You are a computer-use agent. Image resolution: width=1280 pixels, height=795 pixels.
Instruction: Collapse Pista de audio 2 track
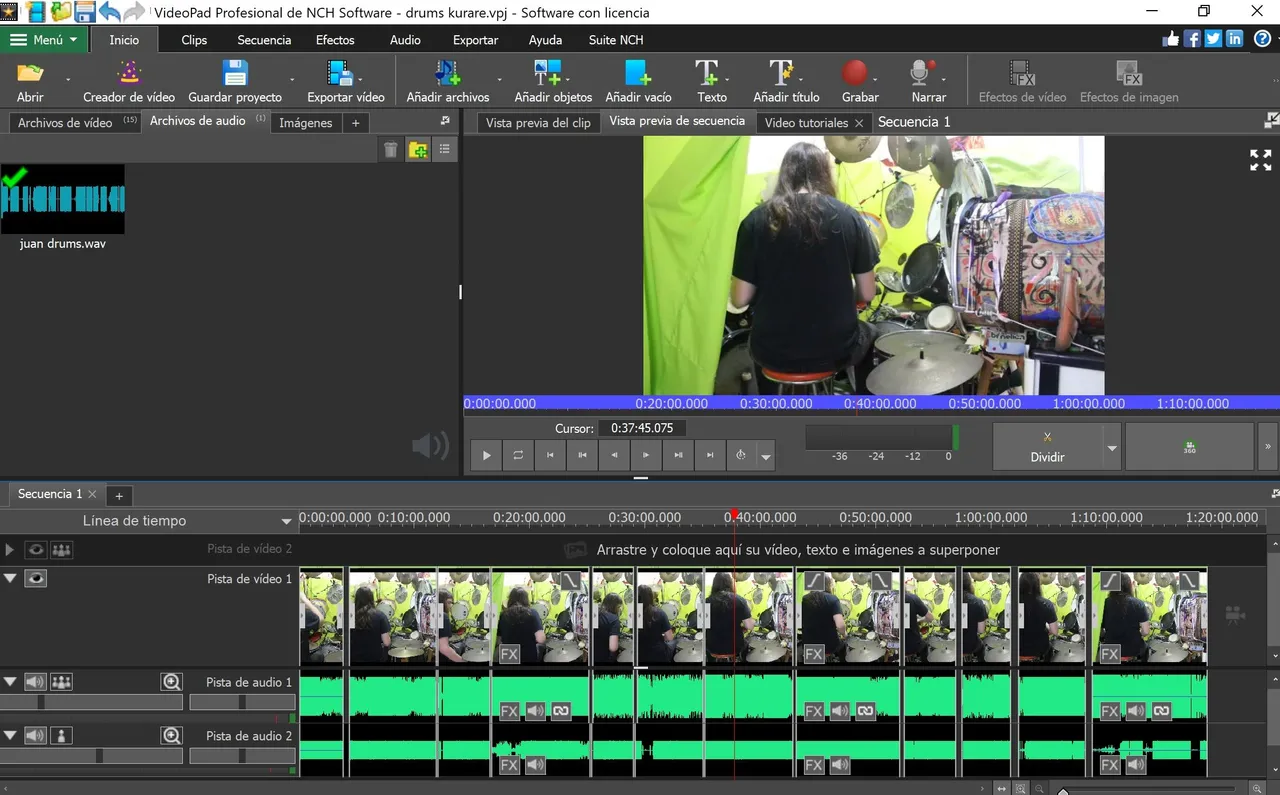(x=10, y=736)
